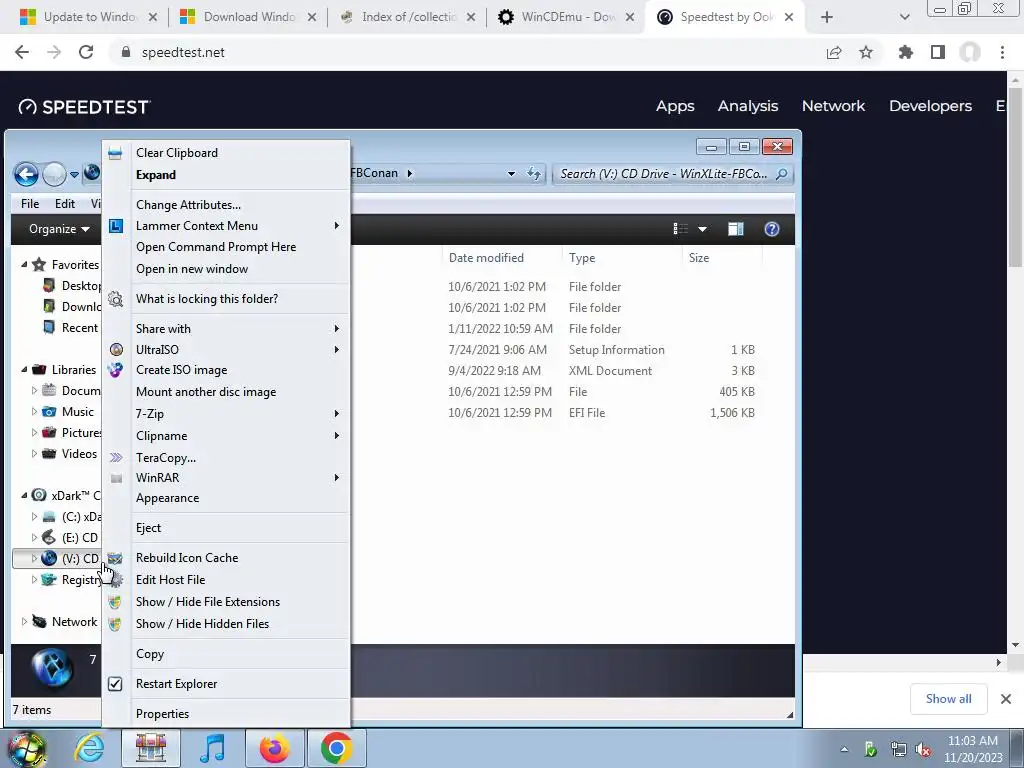Collapse the Libraries tree group

coord(24,370)
